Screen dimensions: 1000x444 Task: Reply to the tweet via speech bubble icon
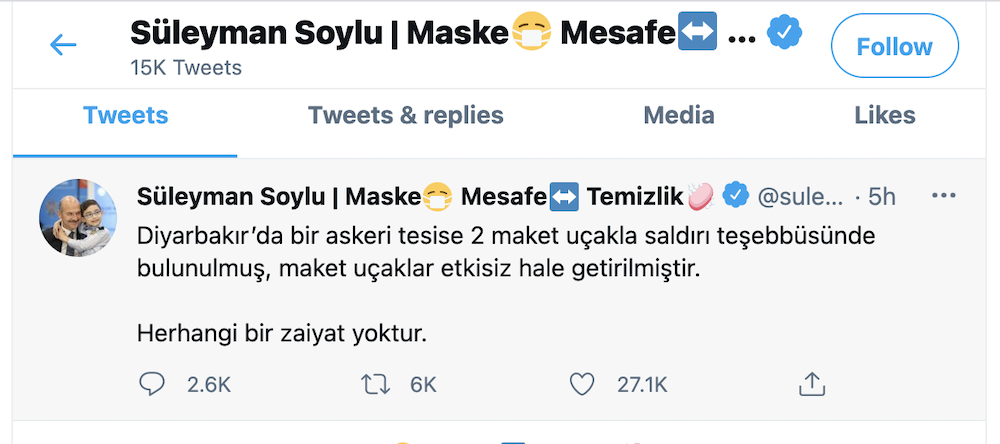click(x=152, y=382)
